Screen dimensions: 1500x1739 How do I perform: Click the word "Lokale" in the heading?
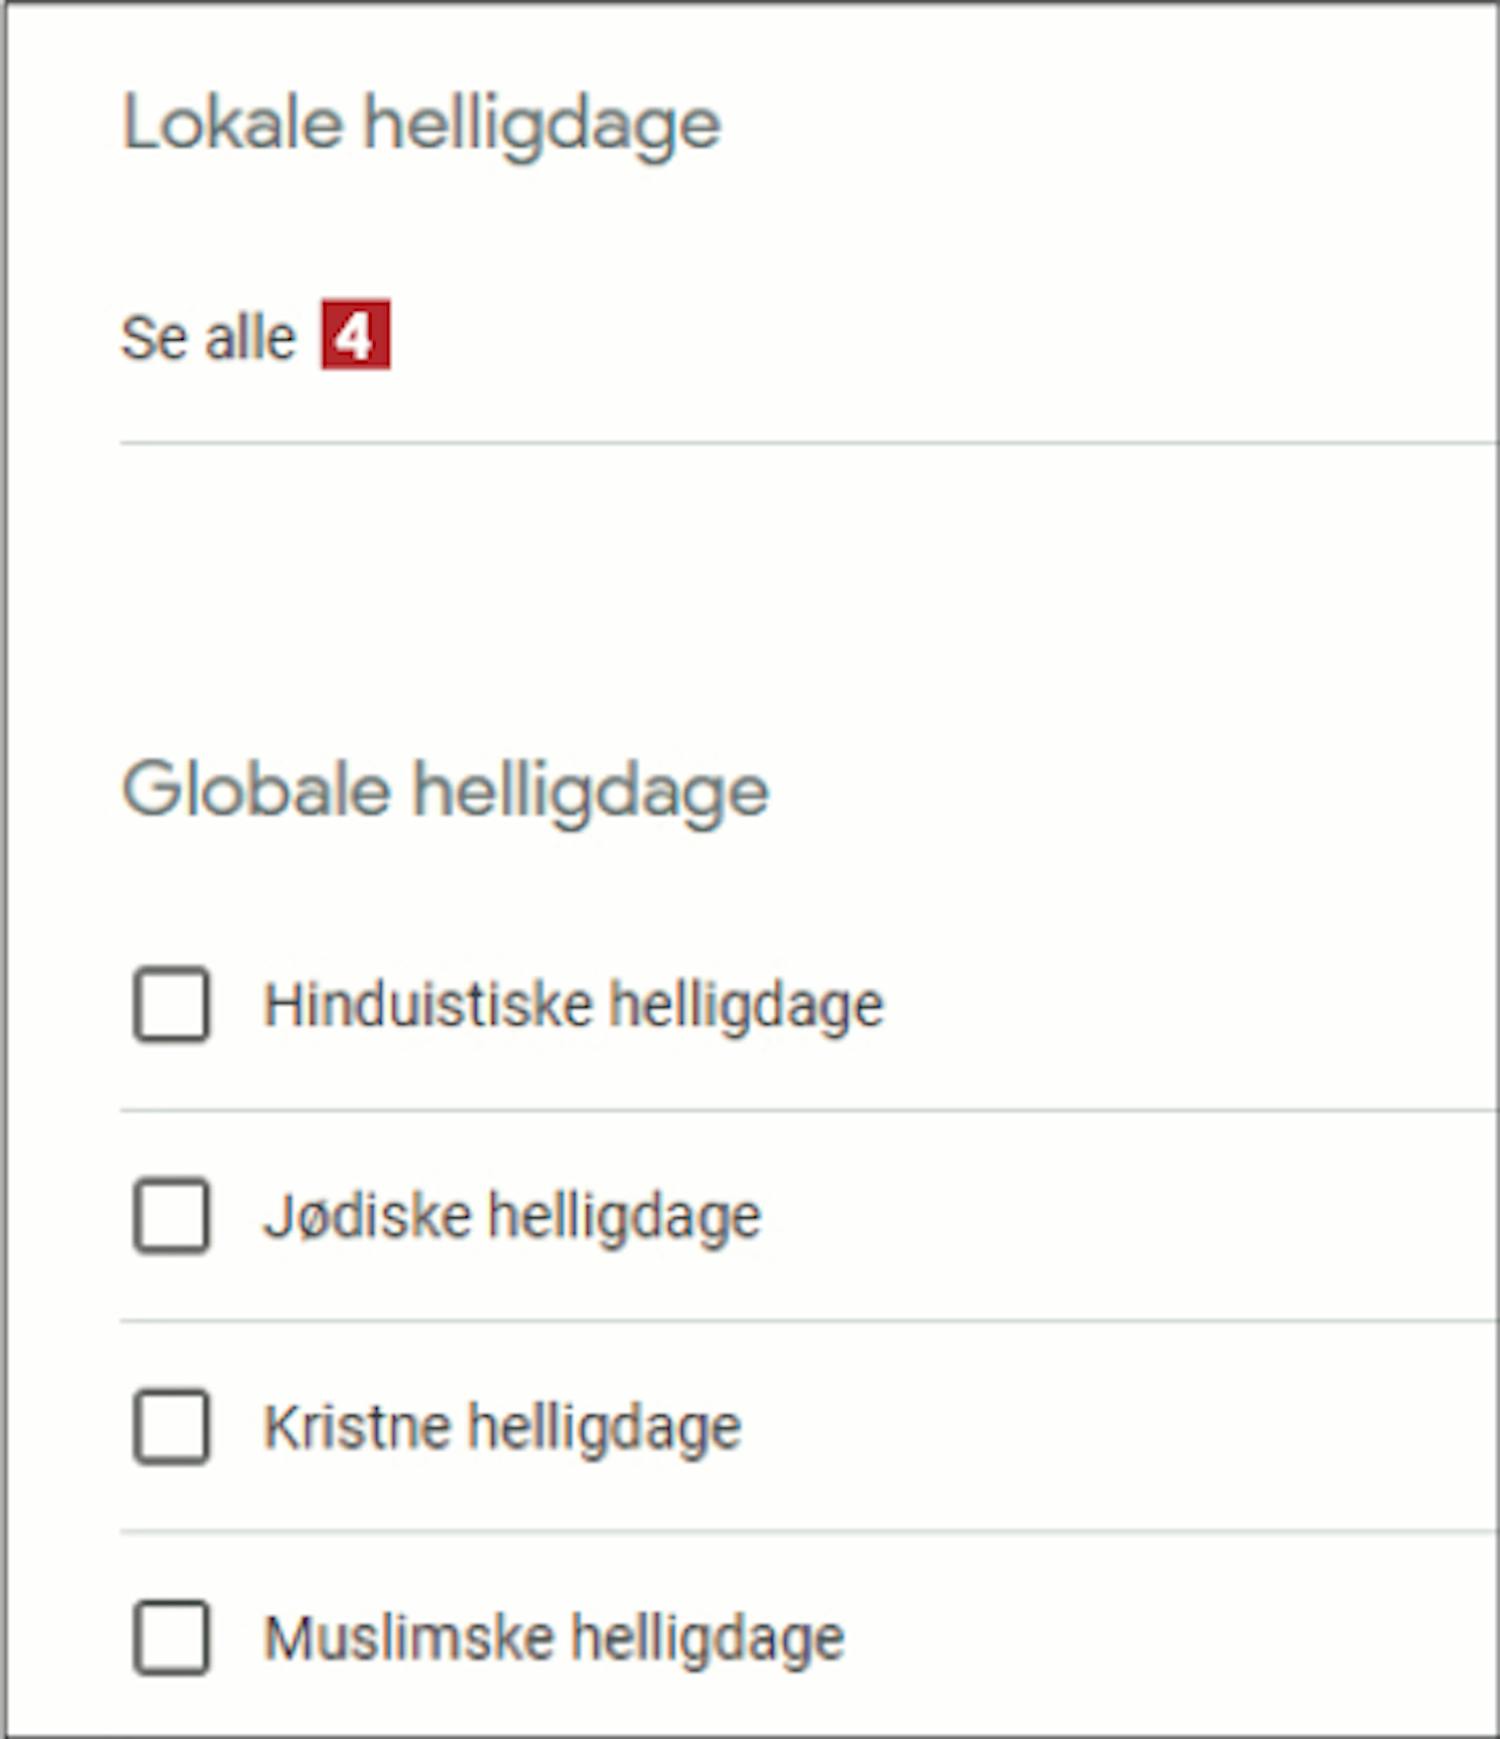[x=232, y=124]
